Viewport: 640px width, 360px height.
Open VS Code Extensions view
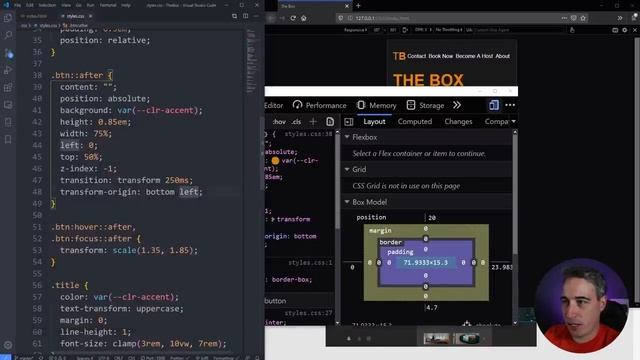[8, 88]
